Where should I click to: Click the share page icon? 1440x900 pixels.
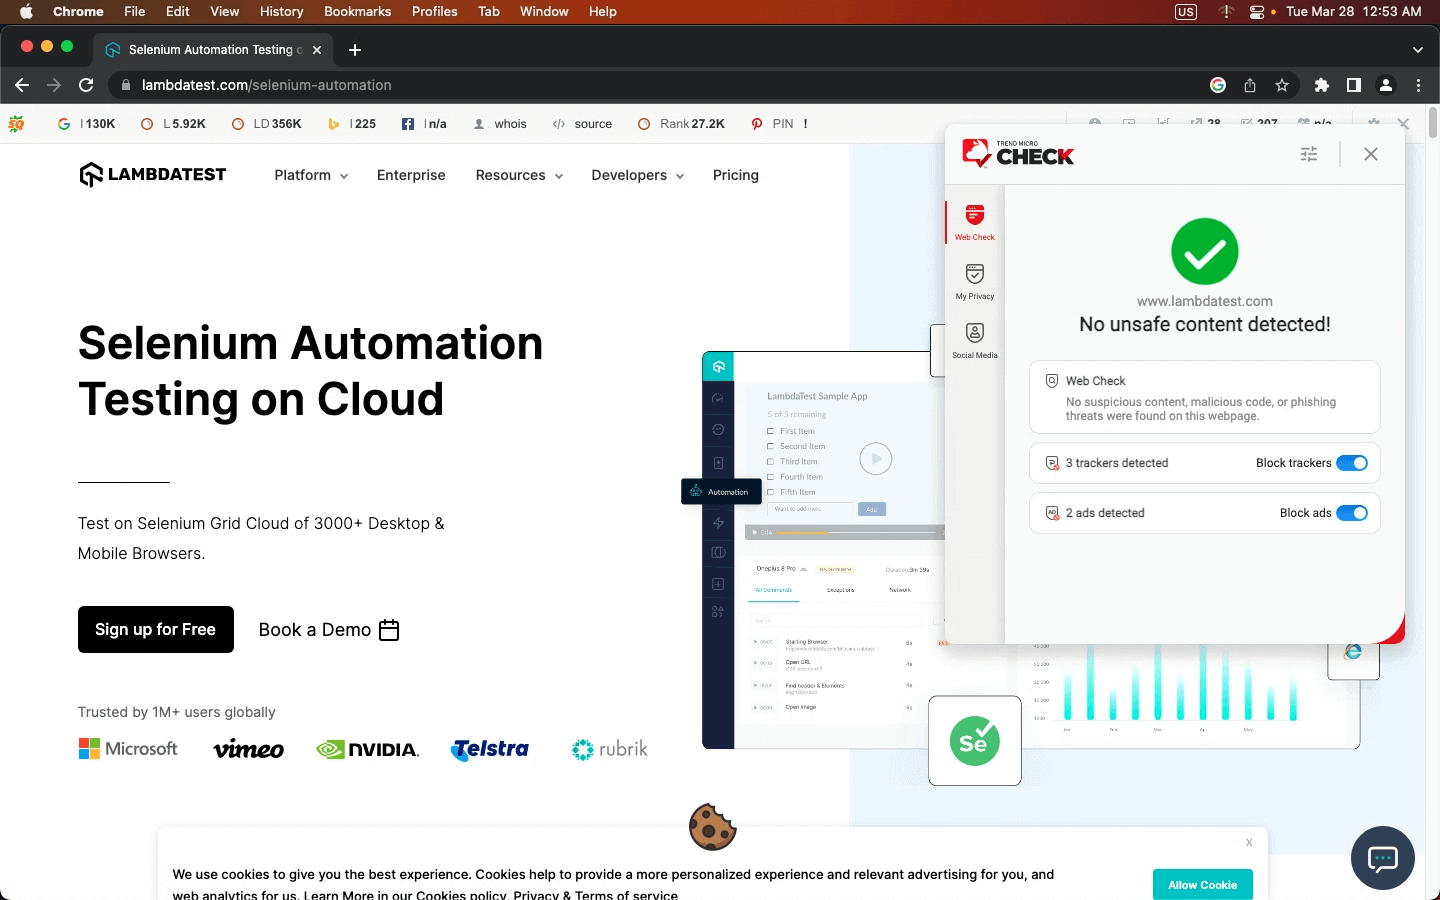click(x=1250, y=85)
